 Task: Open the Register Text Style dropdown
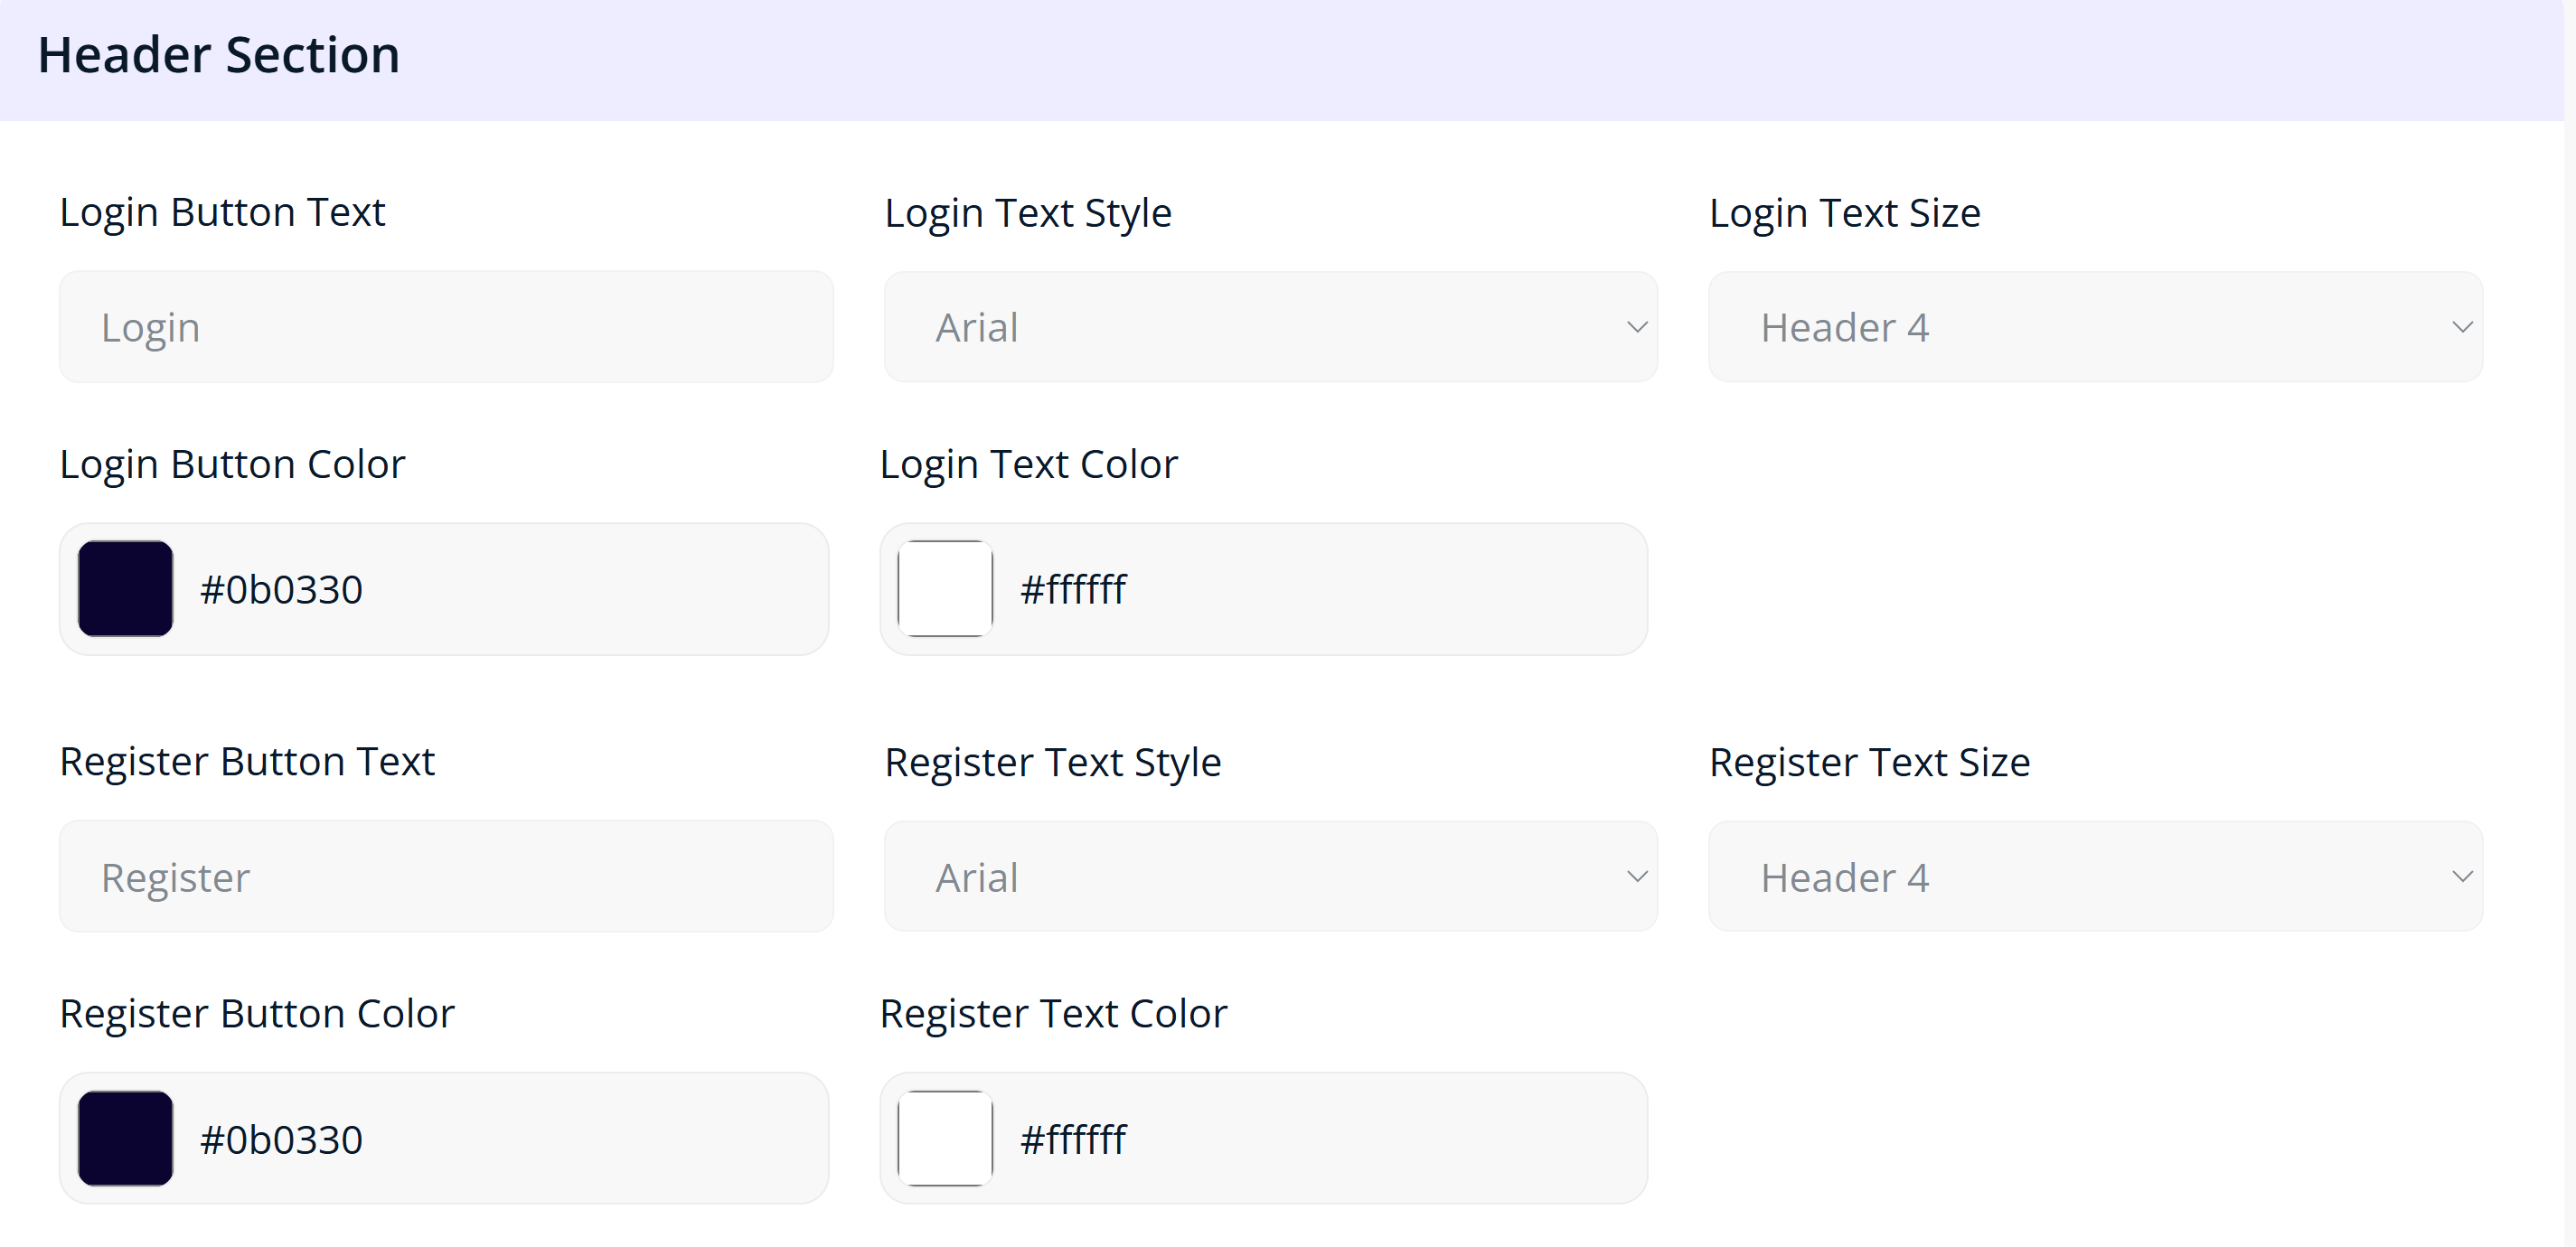(1270, 876)
